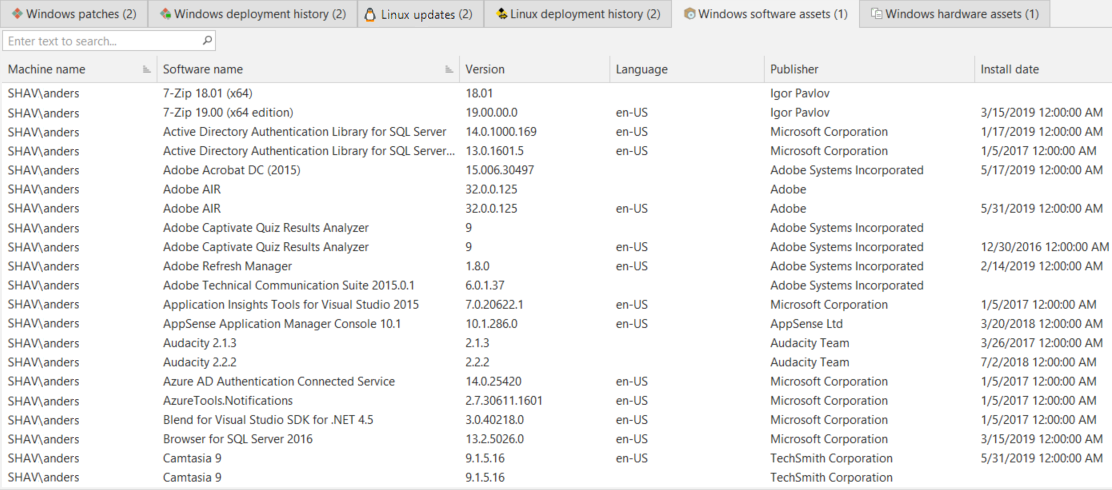Click version 14.0.25420 cell
The height and width of the screenshot is (490, 1112).
click(494, 381)
